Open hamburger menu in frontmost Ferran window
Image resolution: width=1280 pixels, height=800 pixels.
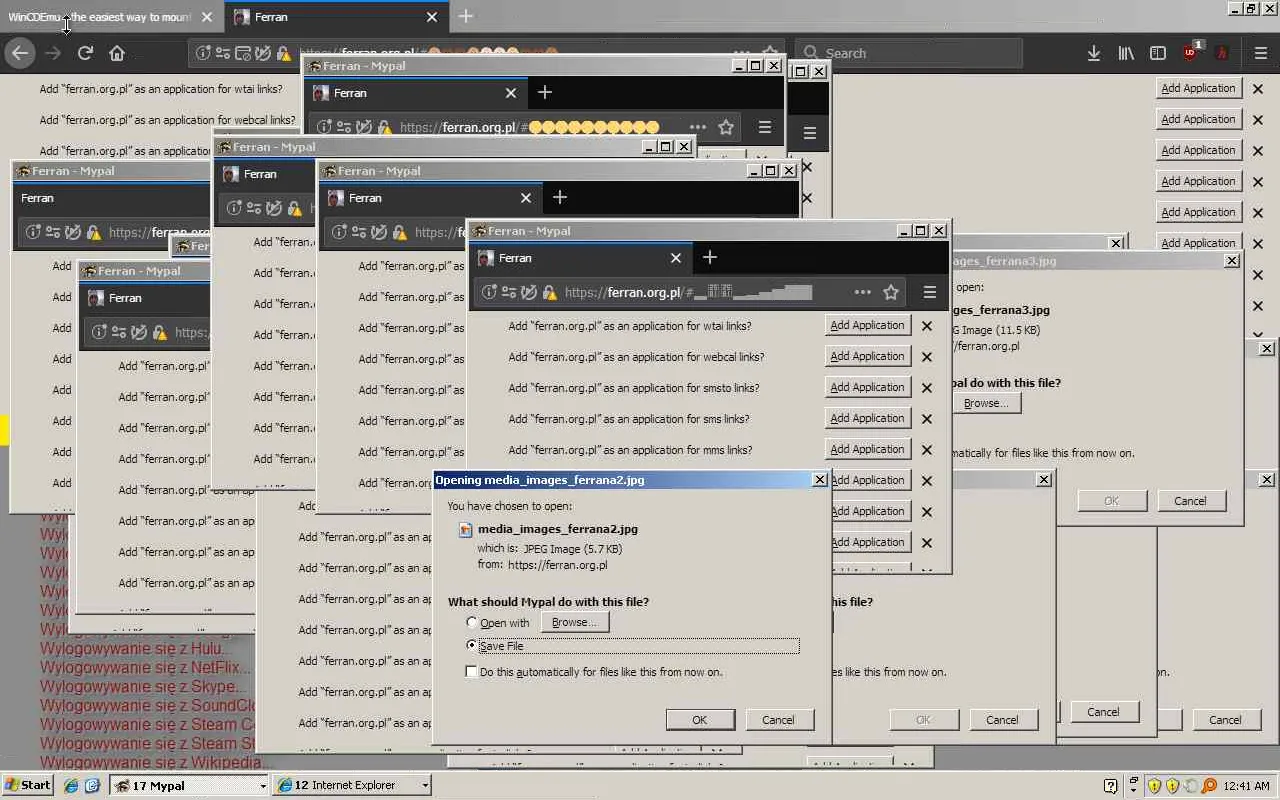click(929, 293)
